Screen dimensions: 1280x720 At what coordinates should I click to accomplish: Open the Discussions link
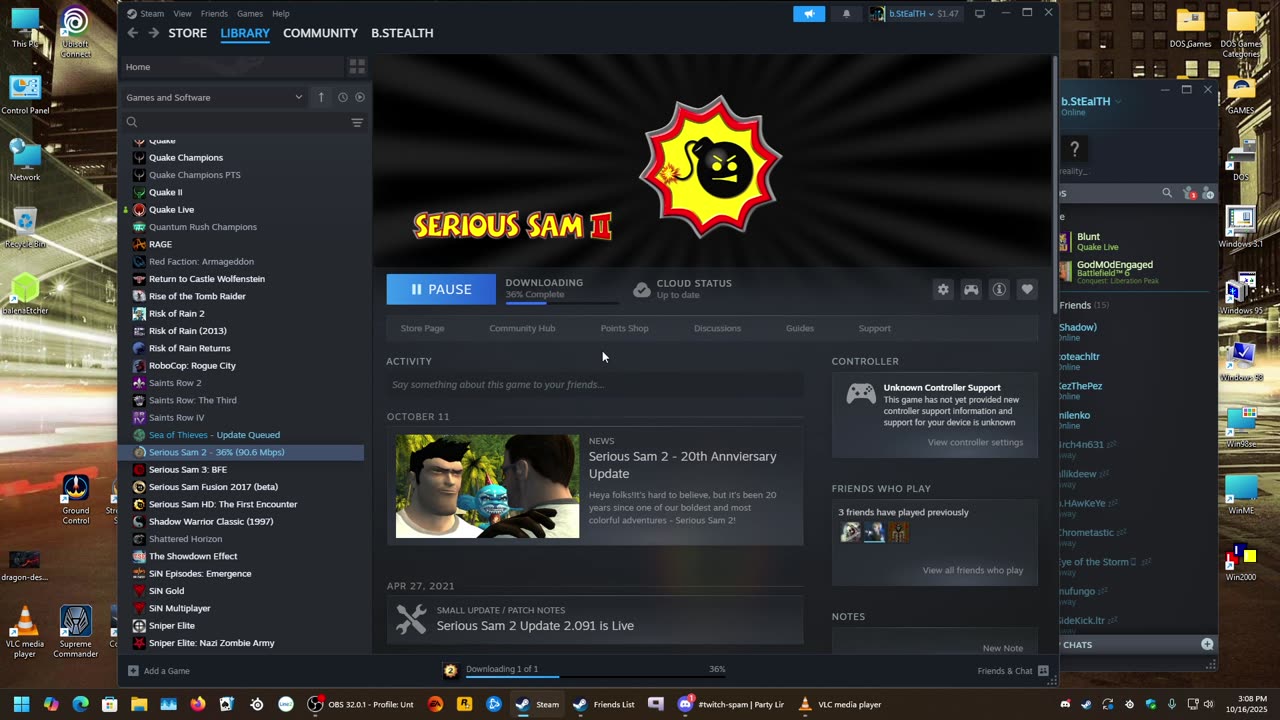717,328
